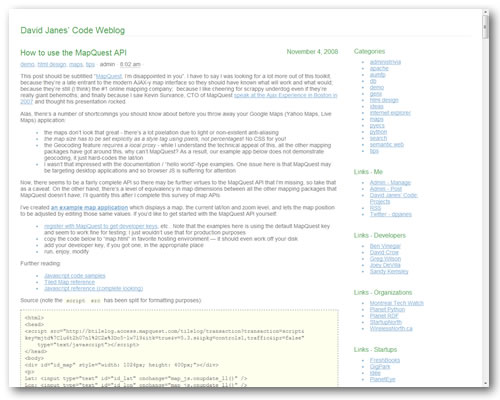This screenshot has height=400, width=500.
Task: Visit David Janes' Code Projects link
Action: point(393,198)
